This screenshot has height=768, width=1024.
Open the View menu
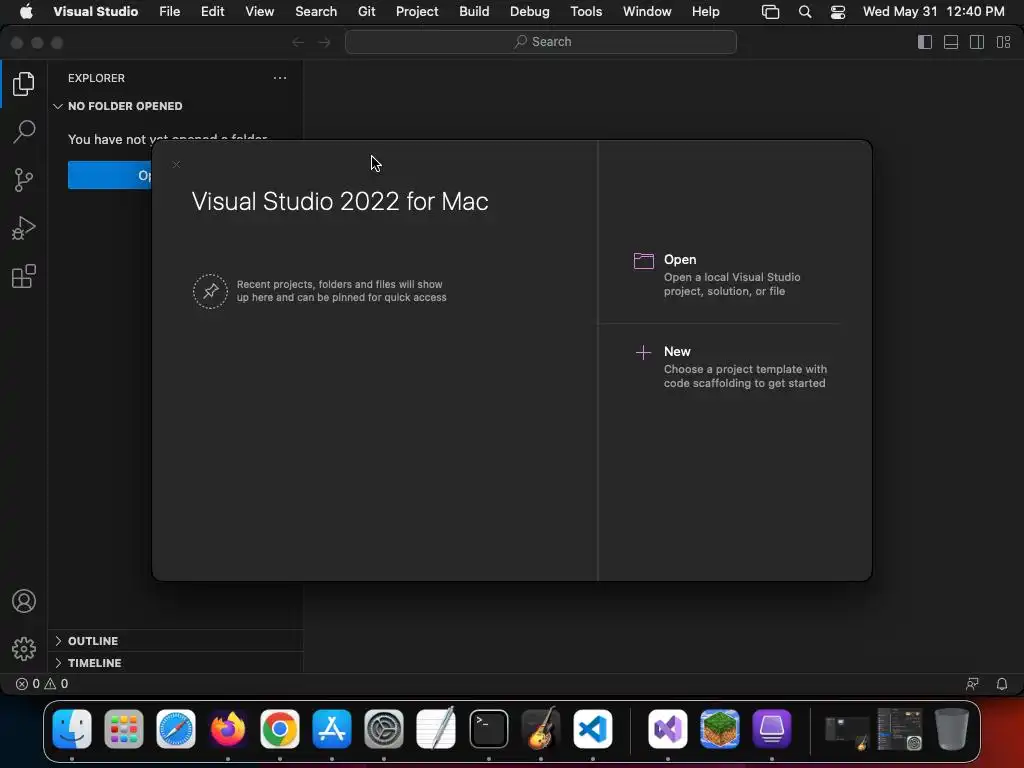click(x=259, y=11)
